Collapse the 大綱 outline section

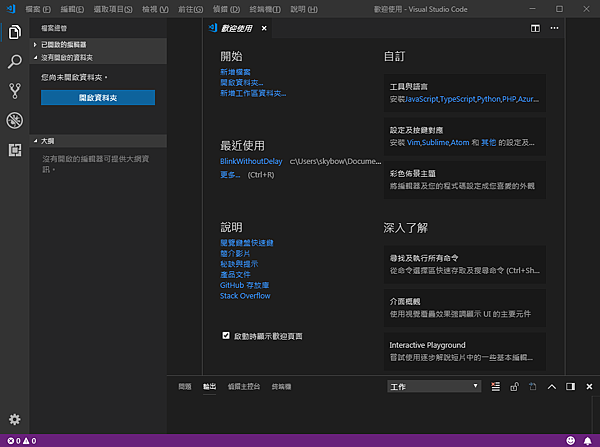pos(47,141)
